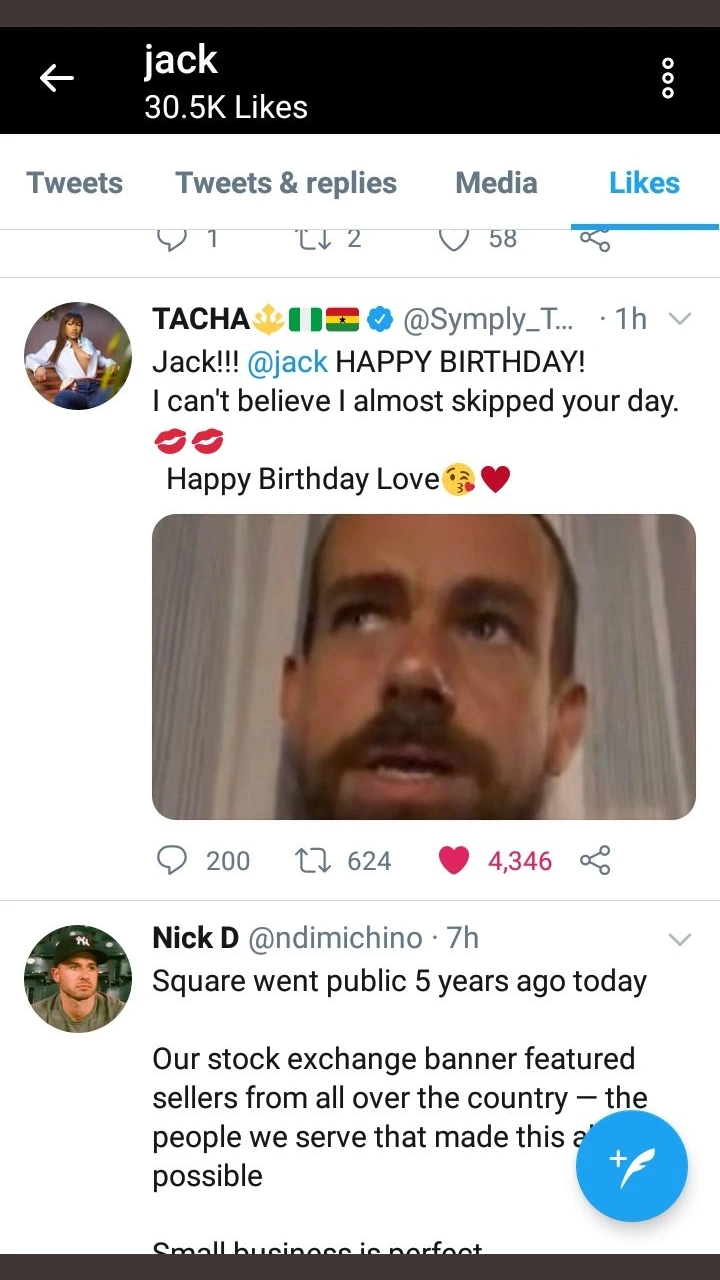Expand options chevron on TACHA's tweet

click(680, 319)
